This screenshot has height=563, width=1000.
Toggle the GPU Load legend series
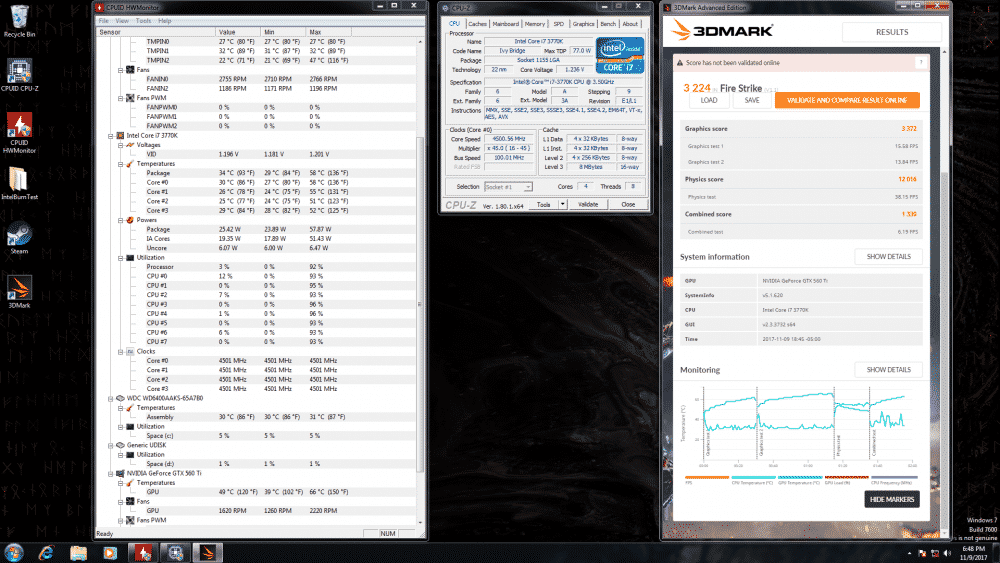[846, 479]
